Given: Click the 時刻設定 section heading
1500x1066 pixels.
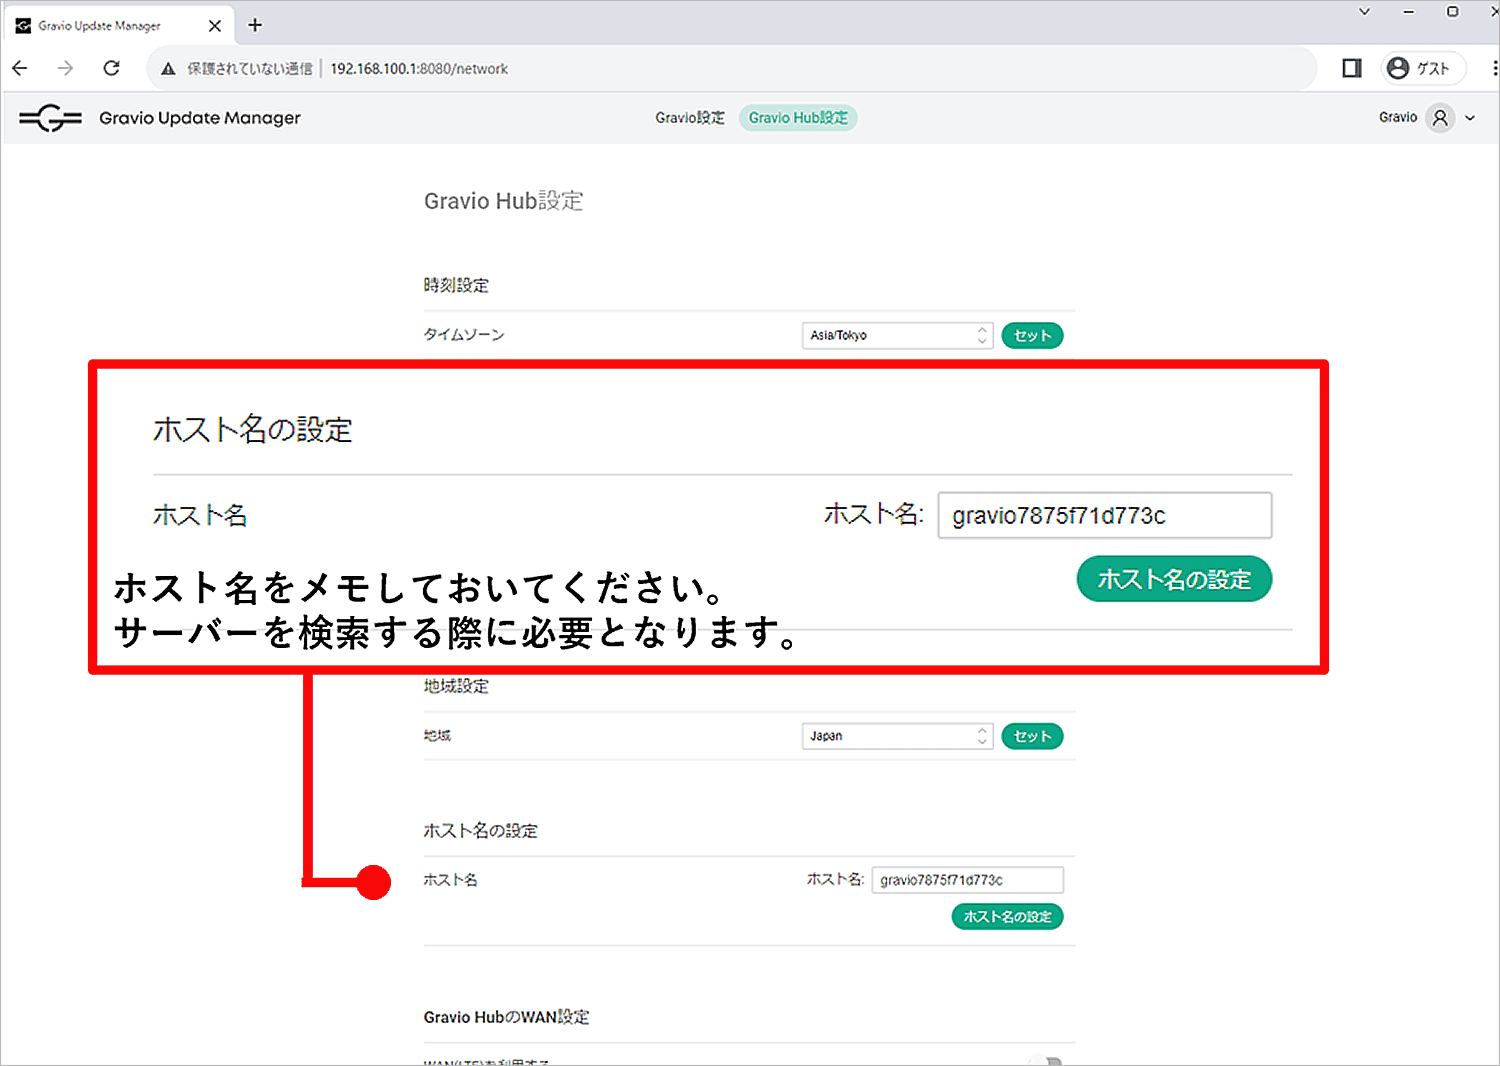Looking at the screenshot, I should click(x=456, y=285).
